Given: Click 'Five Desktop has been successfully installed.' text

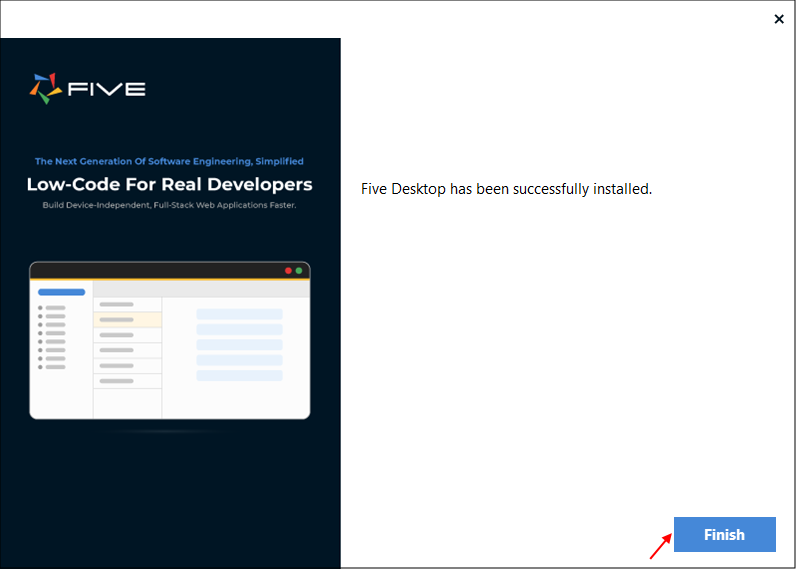Looking at the screenshot, I should click(506, 189).
